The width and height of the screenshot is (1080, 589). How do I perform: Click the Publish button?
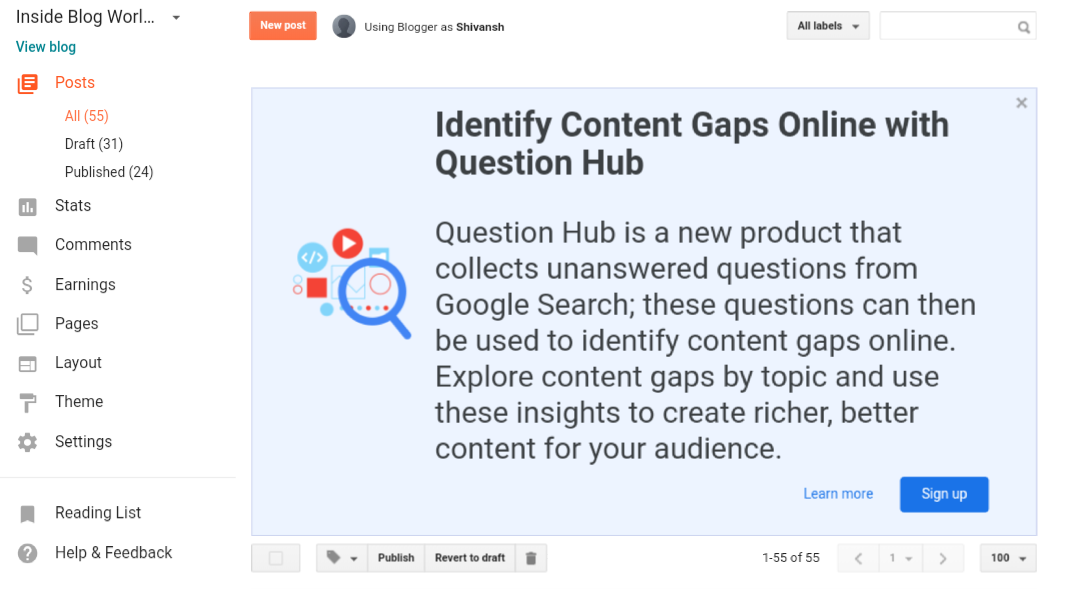pos(396,558)
